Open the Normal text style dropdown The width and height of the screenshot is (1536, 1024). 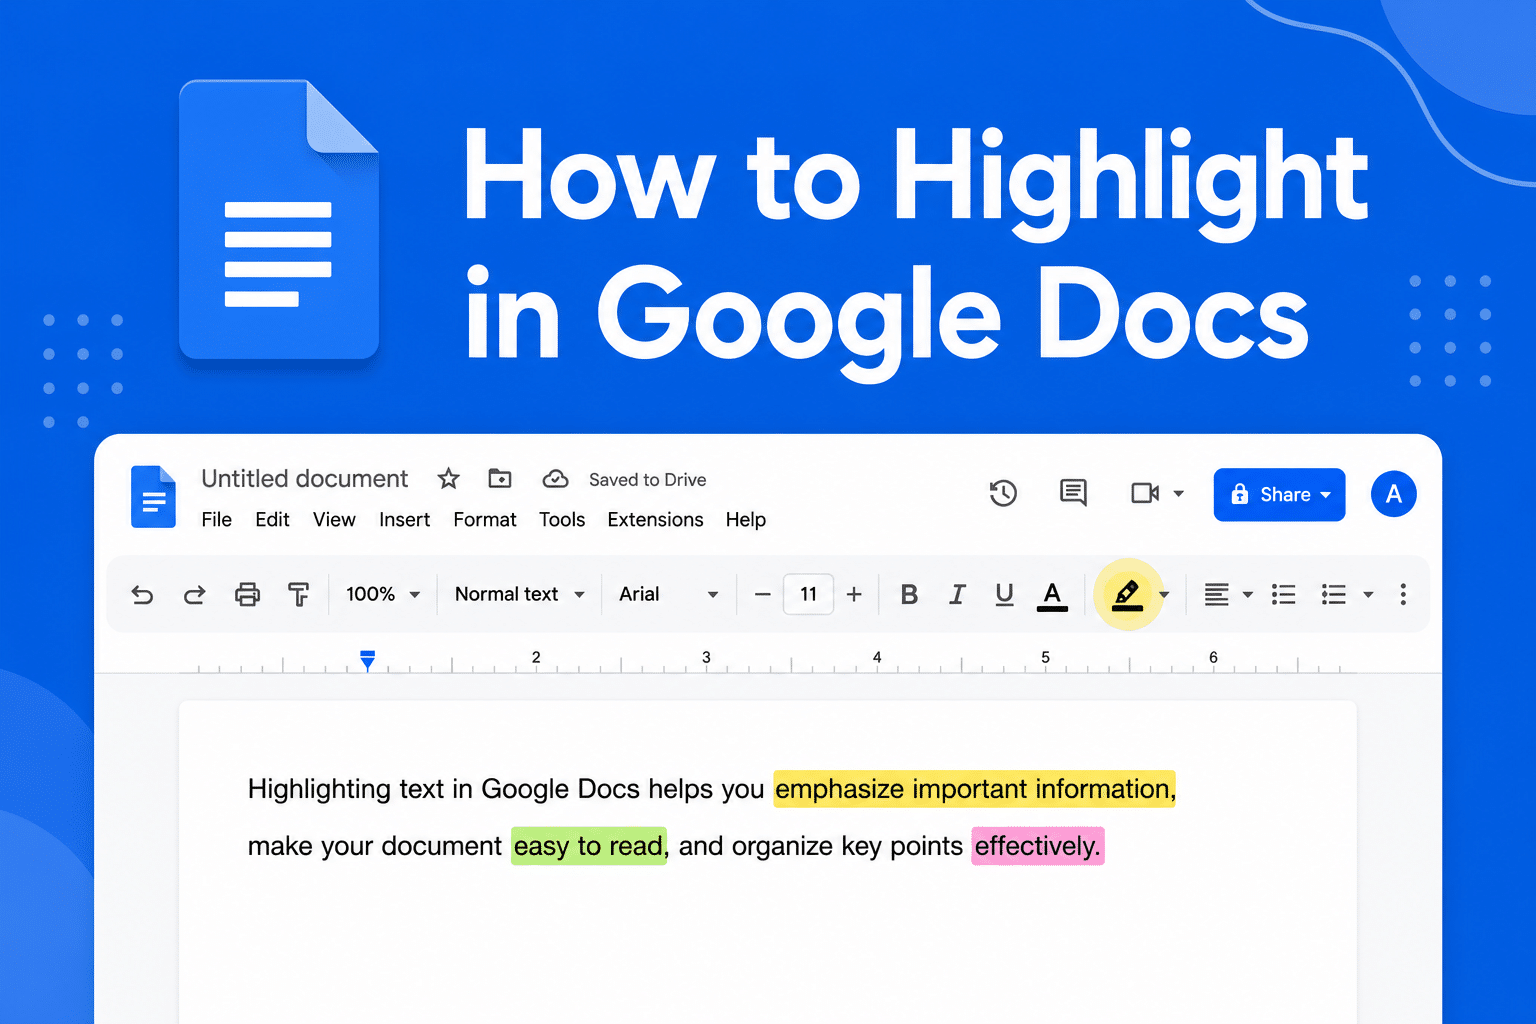[x=519, y=594]
